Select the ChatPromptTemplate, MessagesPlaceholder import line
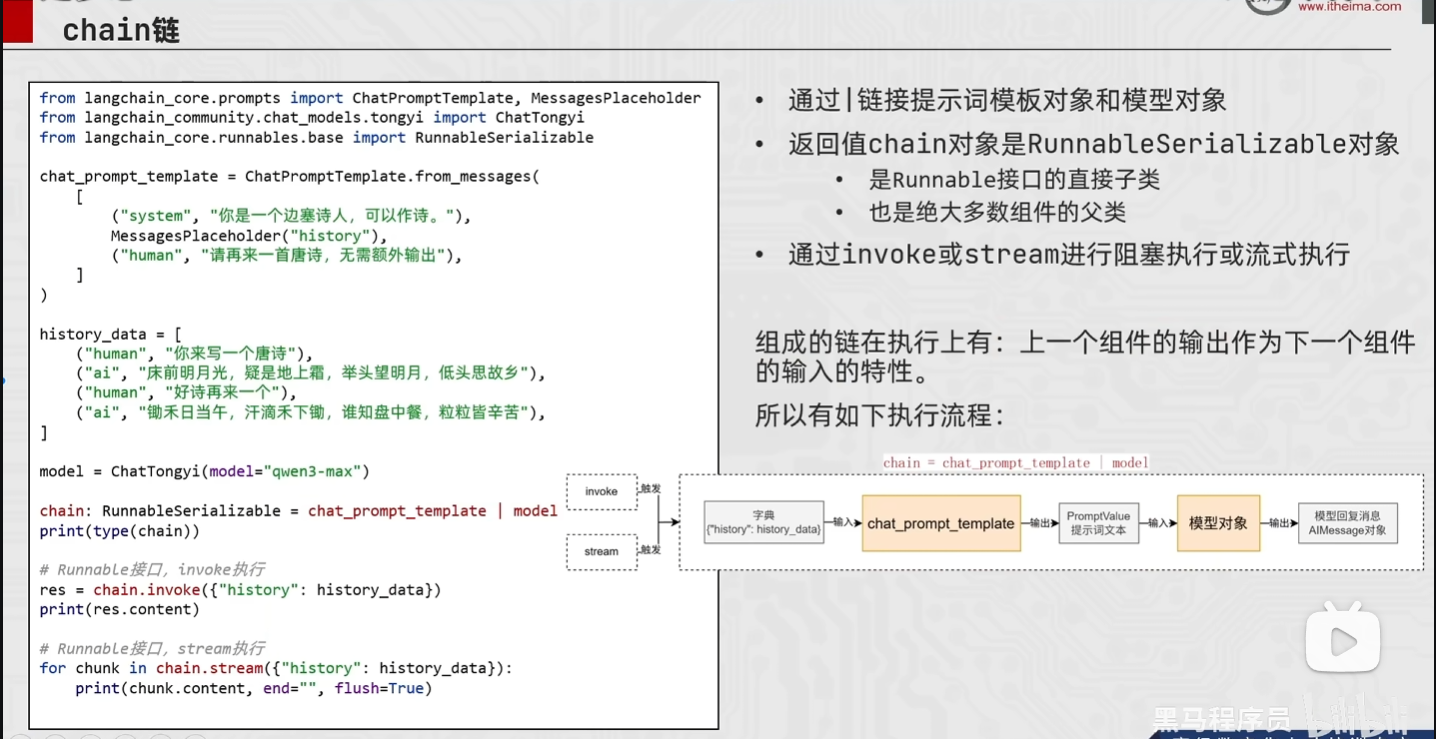The height and width of the screenshot is (739, 1436). click(x=370, y=98)
